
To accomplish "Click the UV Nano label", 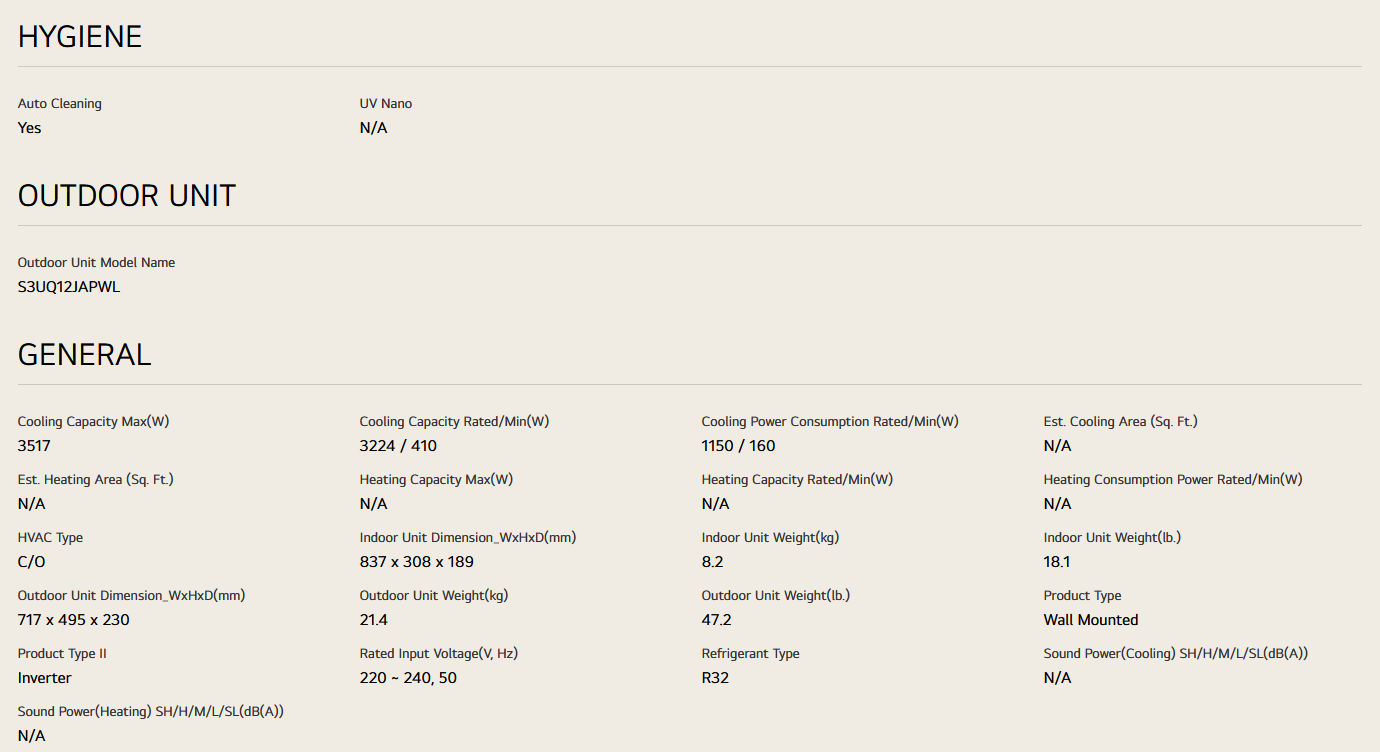I will (x=386, y=104).
